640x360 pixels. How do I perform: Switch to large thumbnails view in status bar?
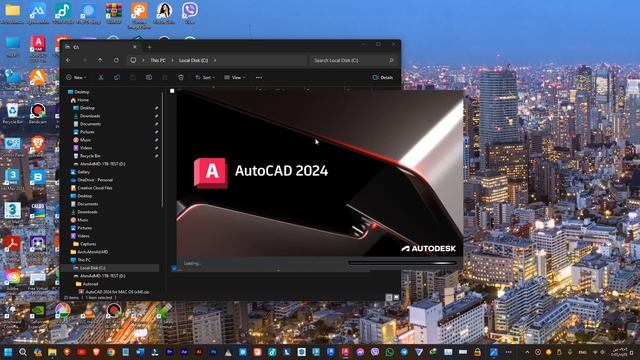pyautogui.click(x=396, y=298)
